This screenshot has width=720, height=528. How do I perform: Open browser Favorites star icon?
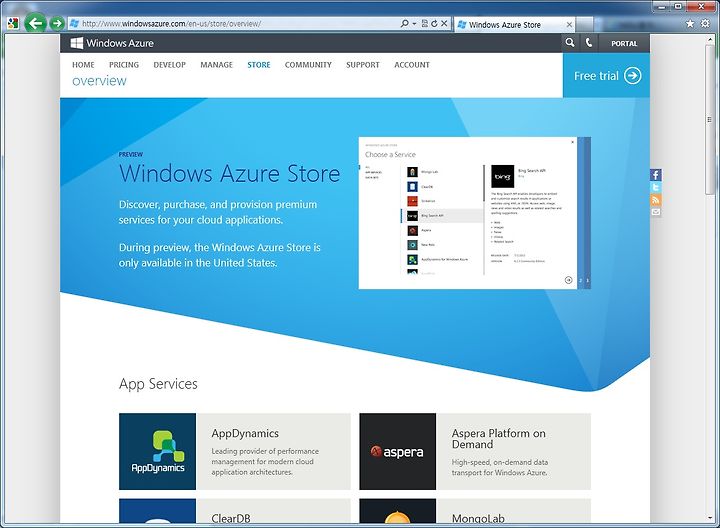(690, 23)
